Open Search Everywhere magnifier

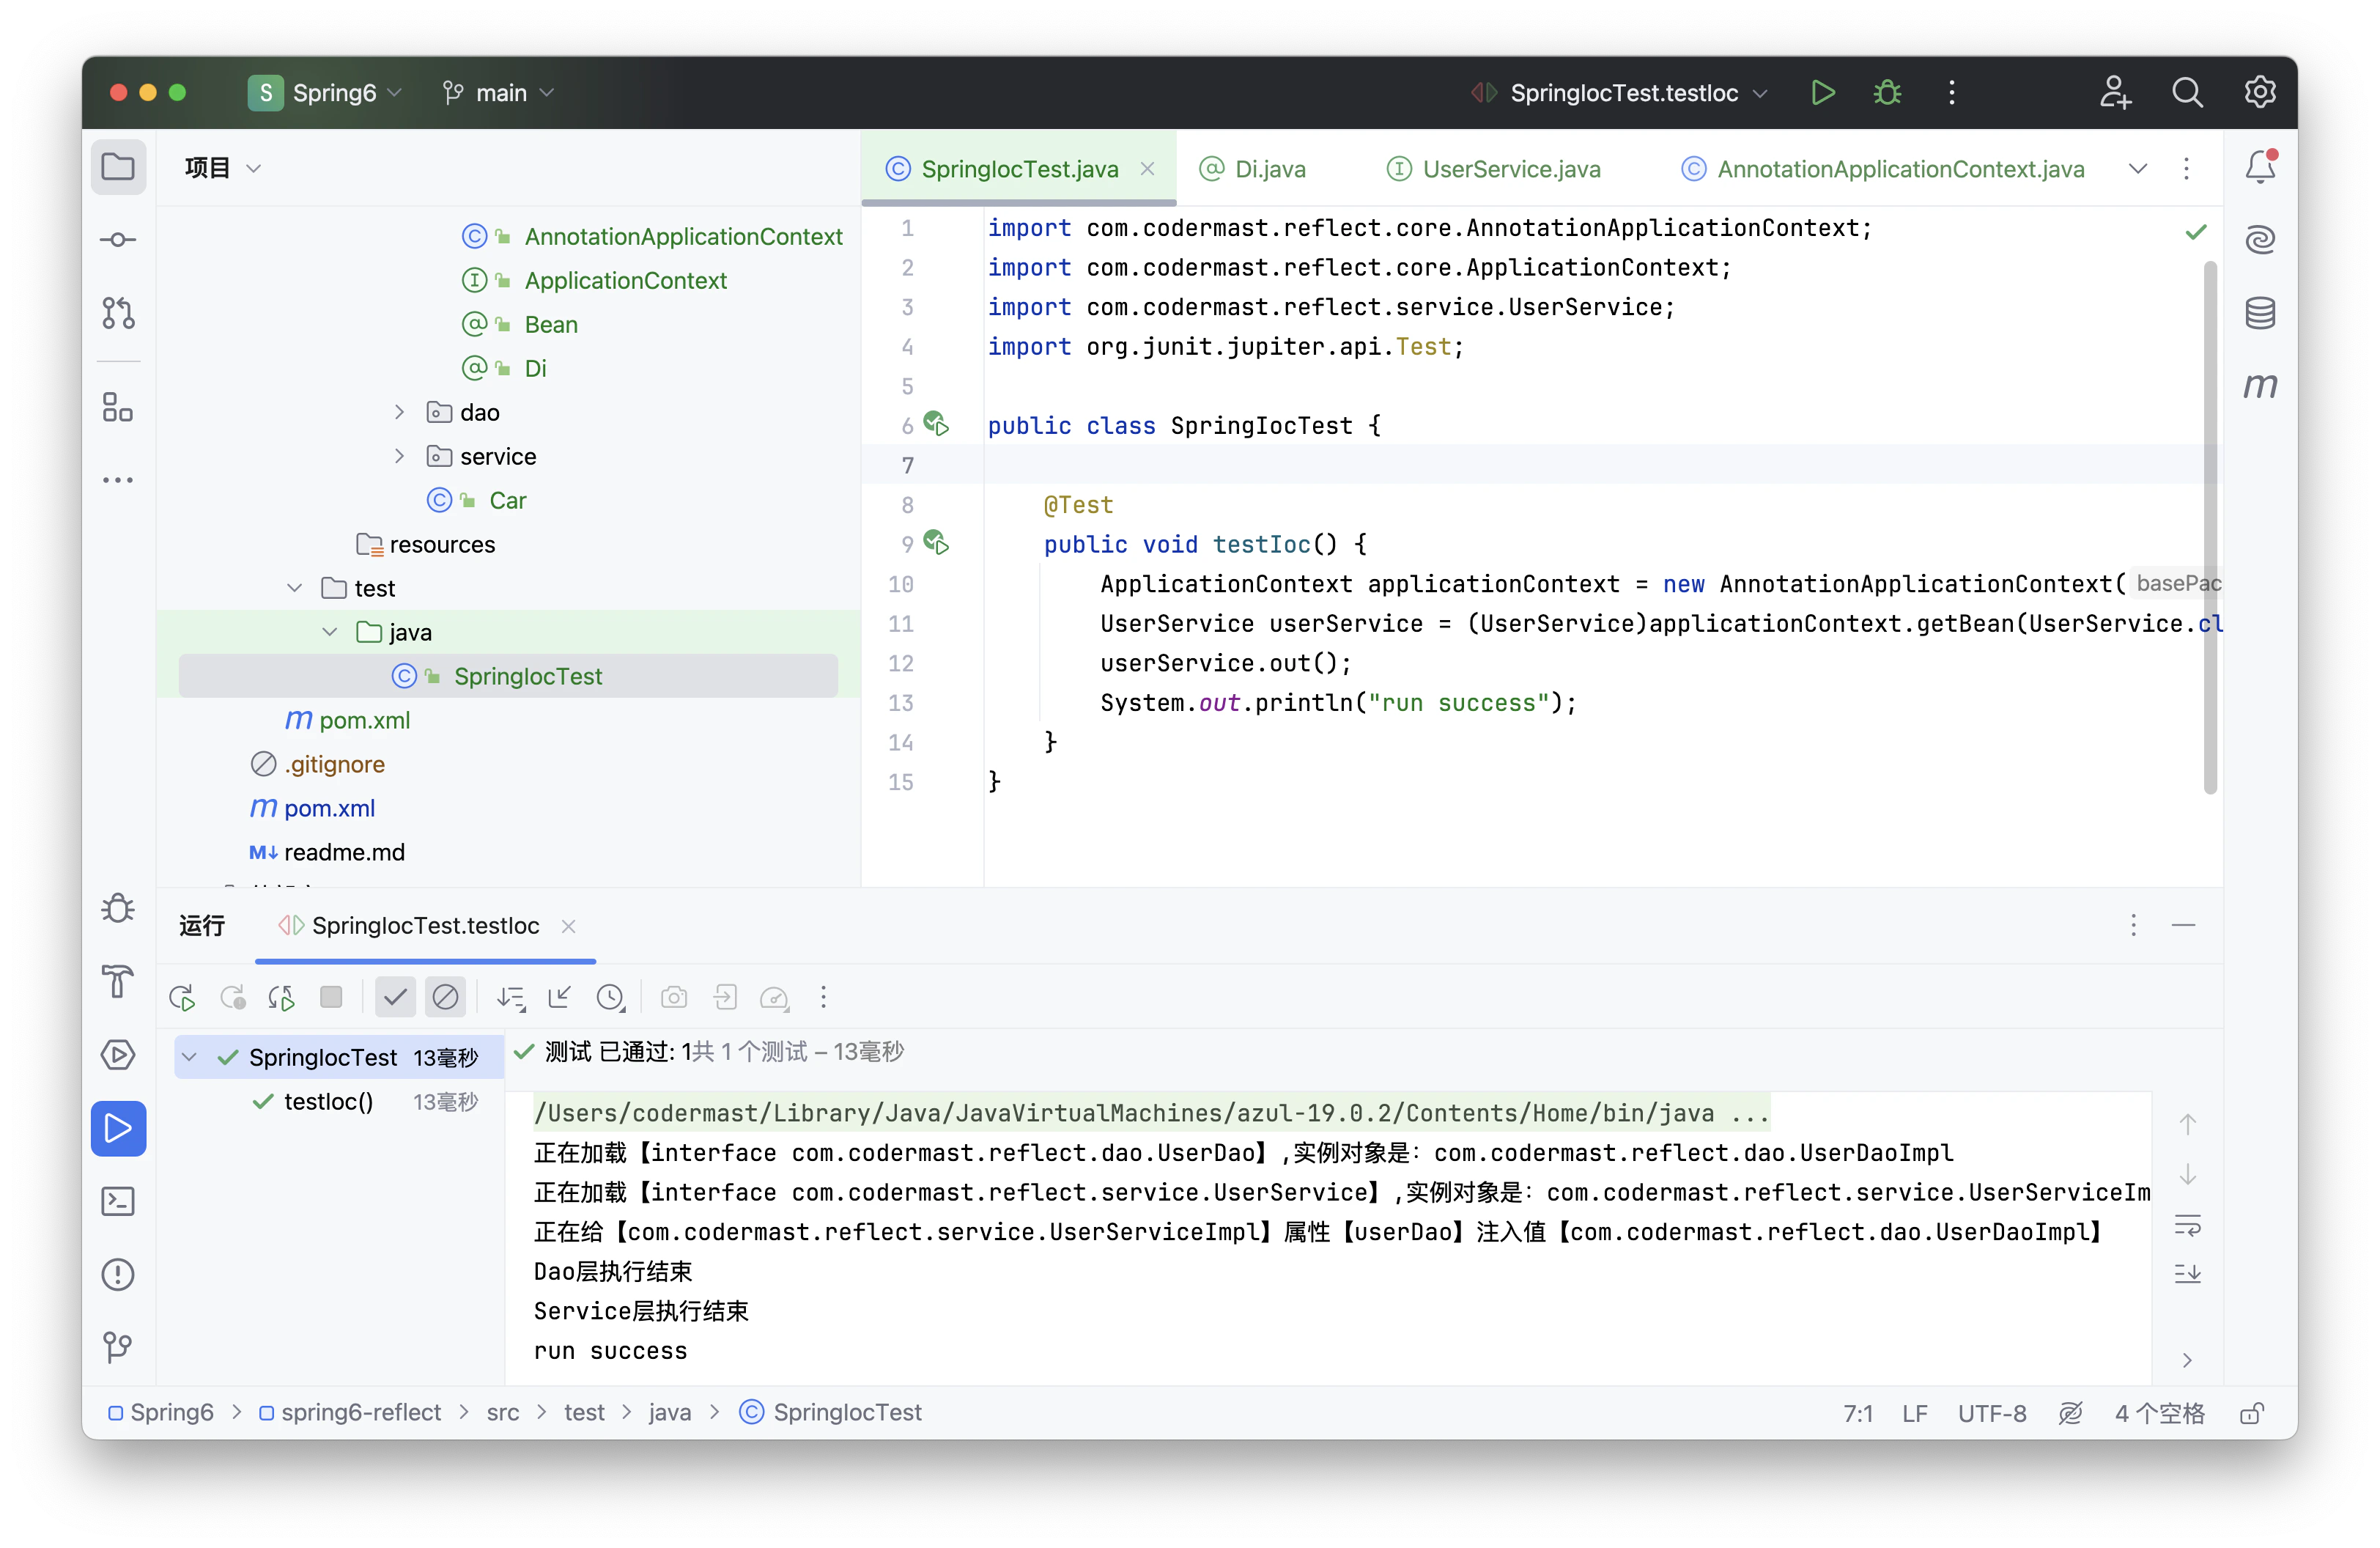click(2186, 93)
